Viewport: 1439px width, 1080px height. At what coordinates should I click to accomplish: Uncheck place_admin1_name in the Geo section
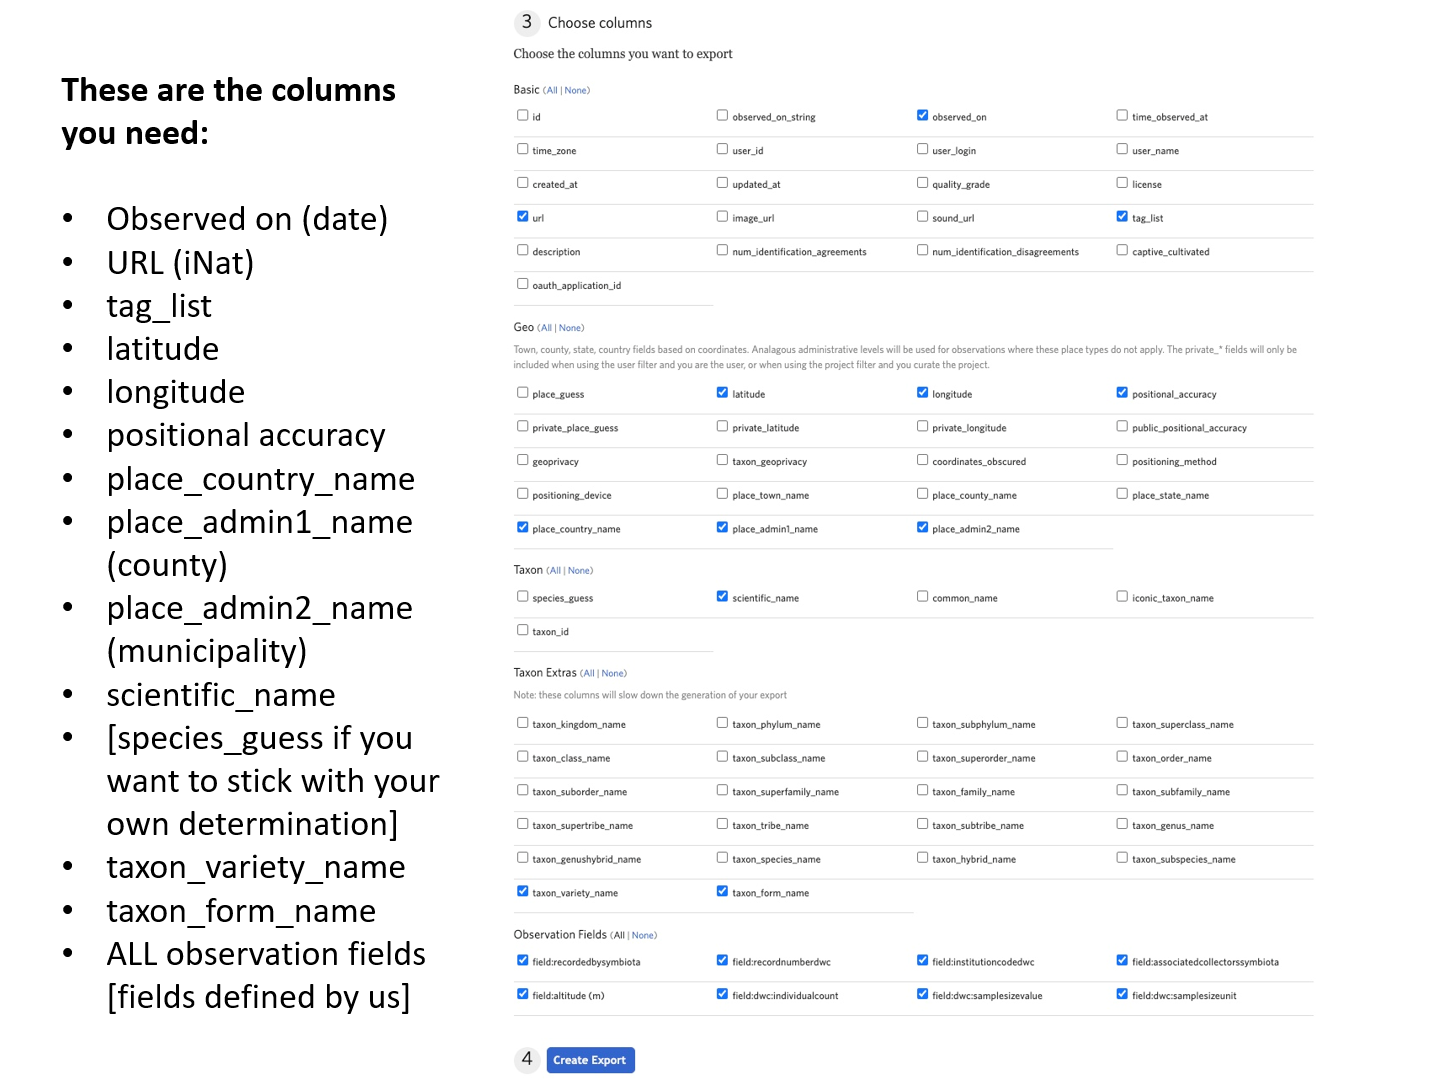pos(722,526)
